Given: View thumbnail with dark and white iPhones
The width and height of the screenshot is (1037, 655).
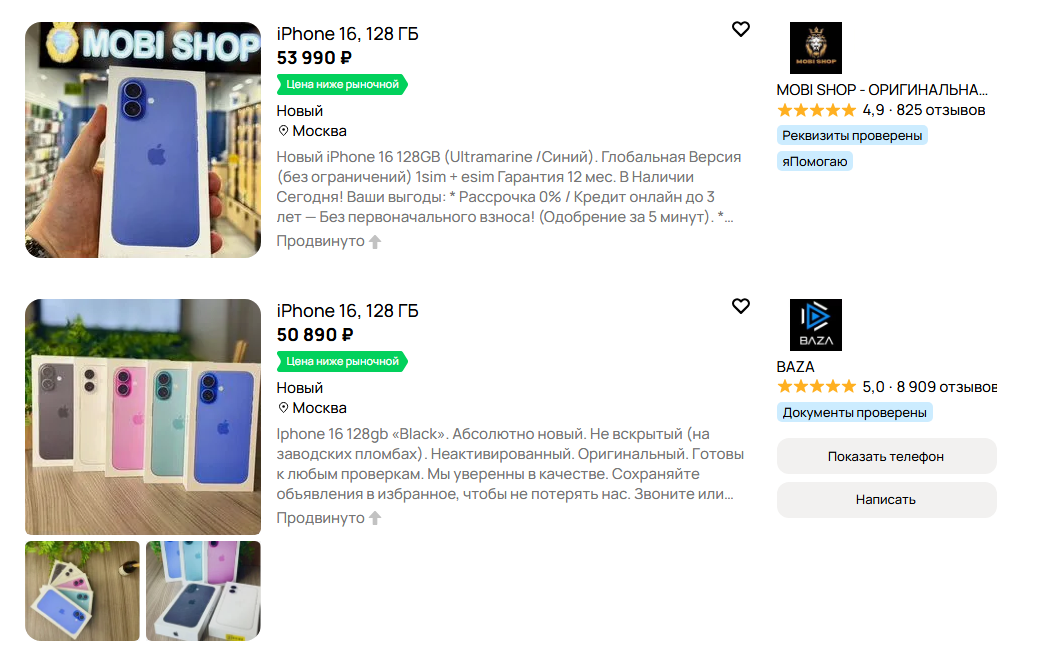Looking at the screenshot, I should [203, 591].
